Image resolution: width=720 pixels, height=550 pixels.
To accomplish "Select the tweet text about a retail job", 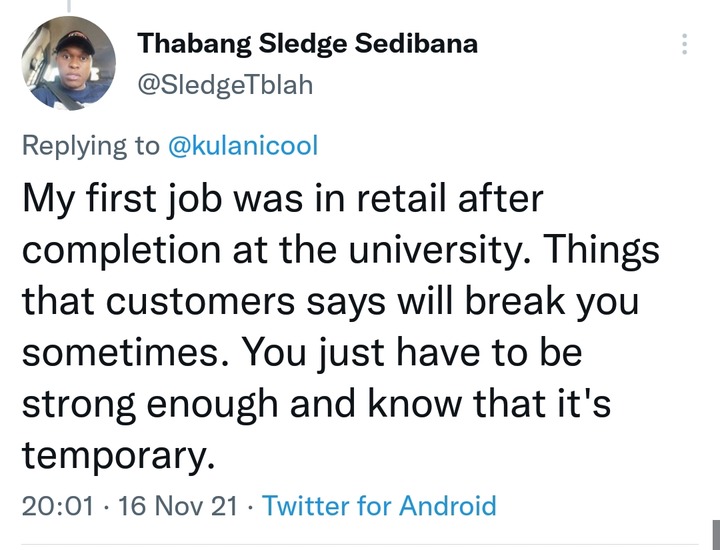I will click(341, 326).
